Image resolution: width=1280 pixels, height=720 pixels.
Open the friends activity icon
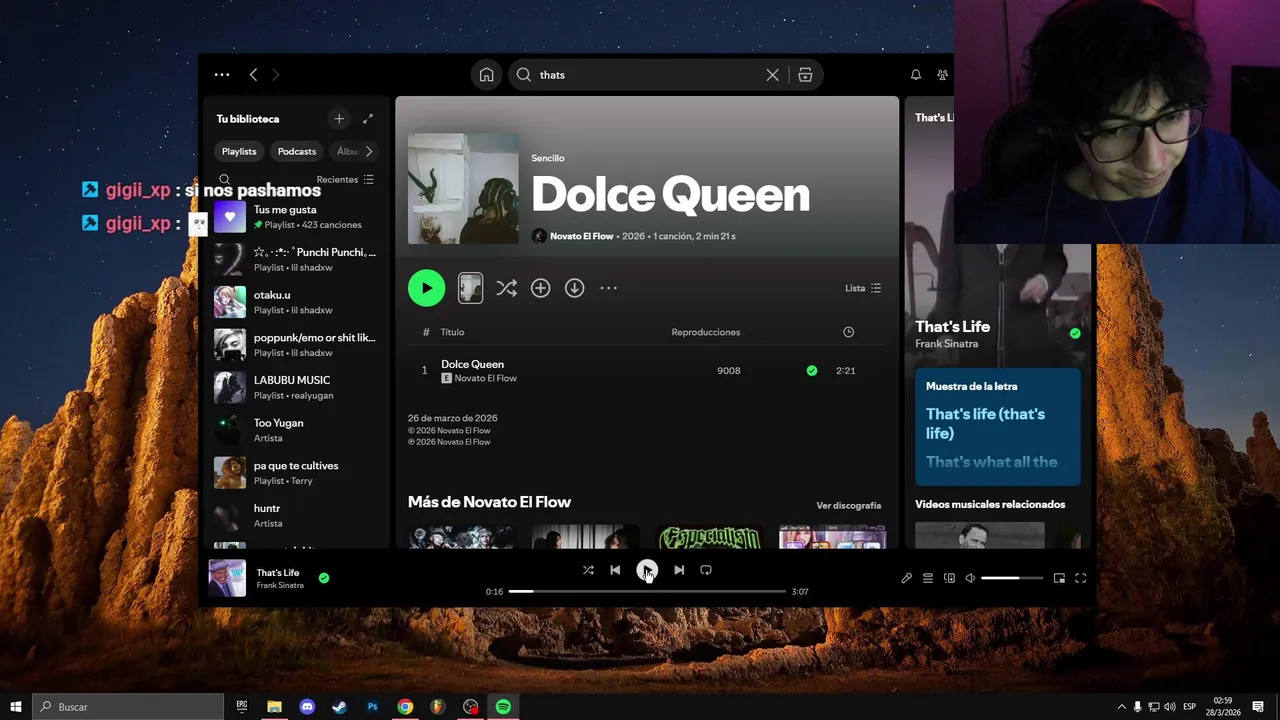(942, 75)
